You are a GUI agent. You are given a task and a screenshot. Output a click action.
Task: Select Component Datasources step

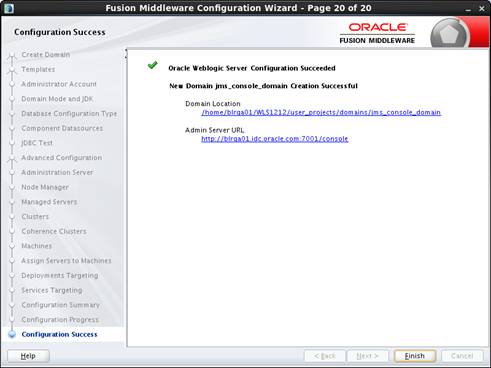tap(62, 128)
